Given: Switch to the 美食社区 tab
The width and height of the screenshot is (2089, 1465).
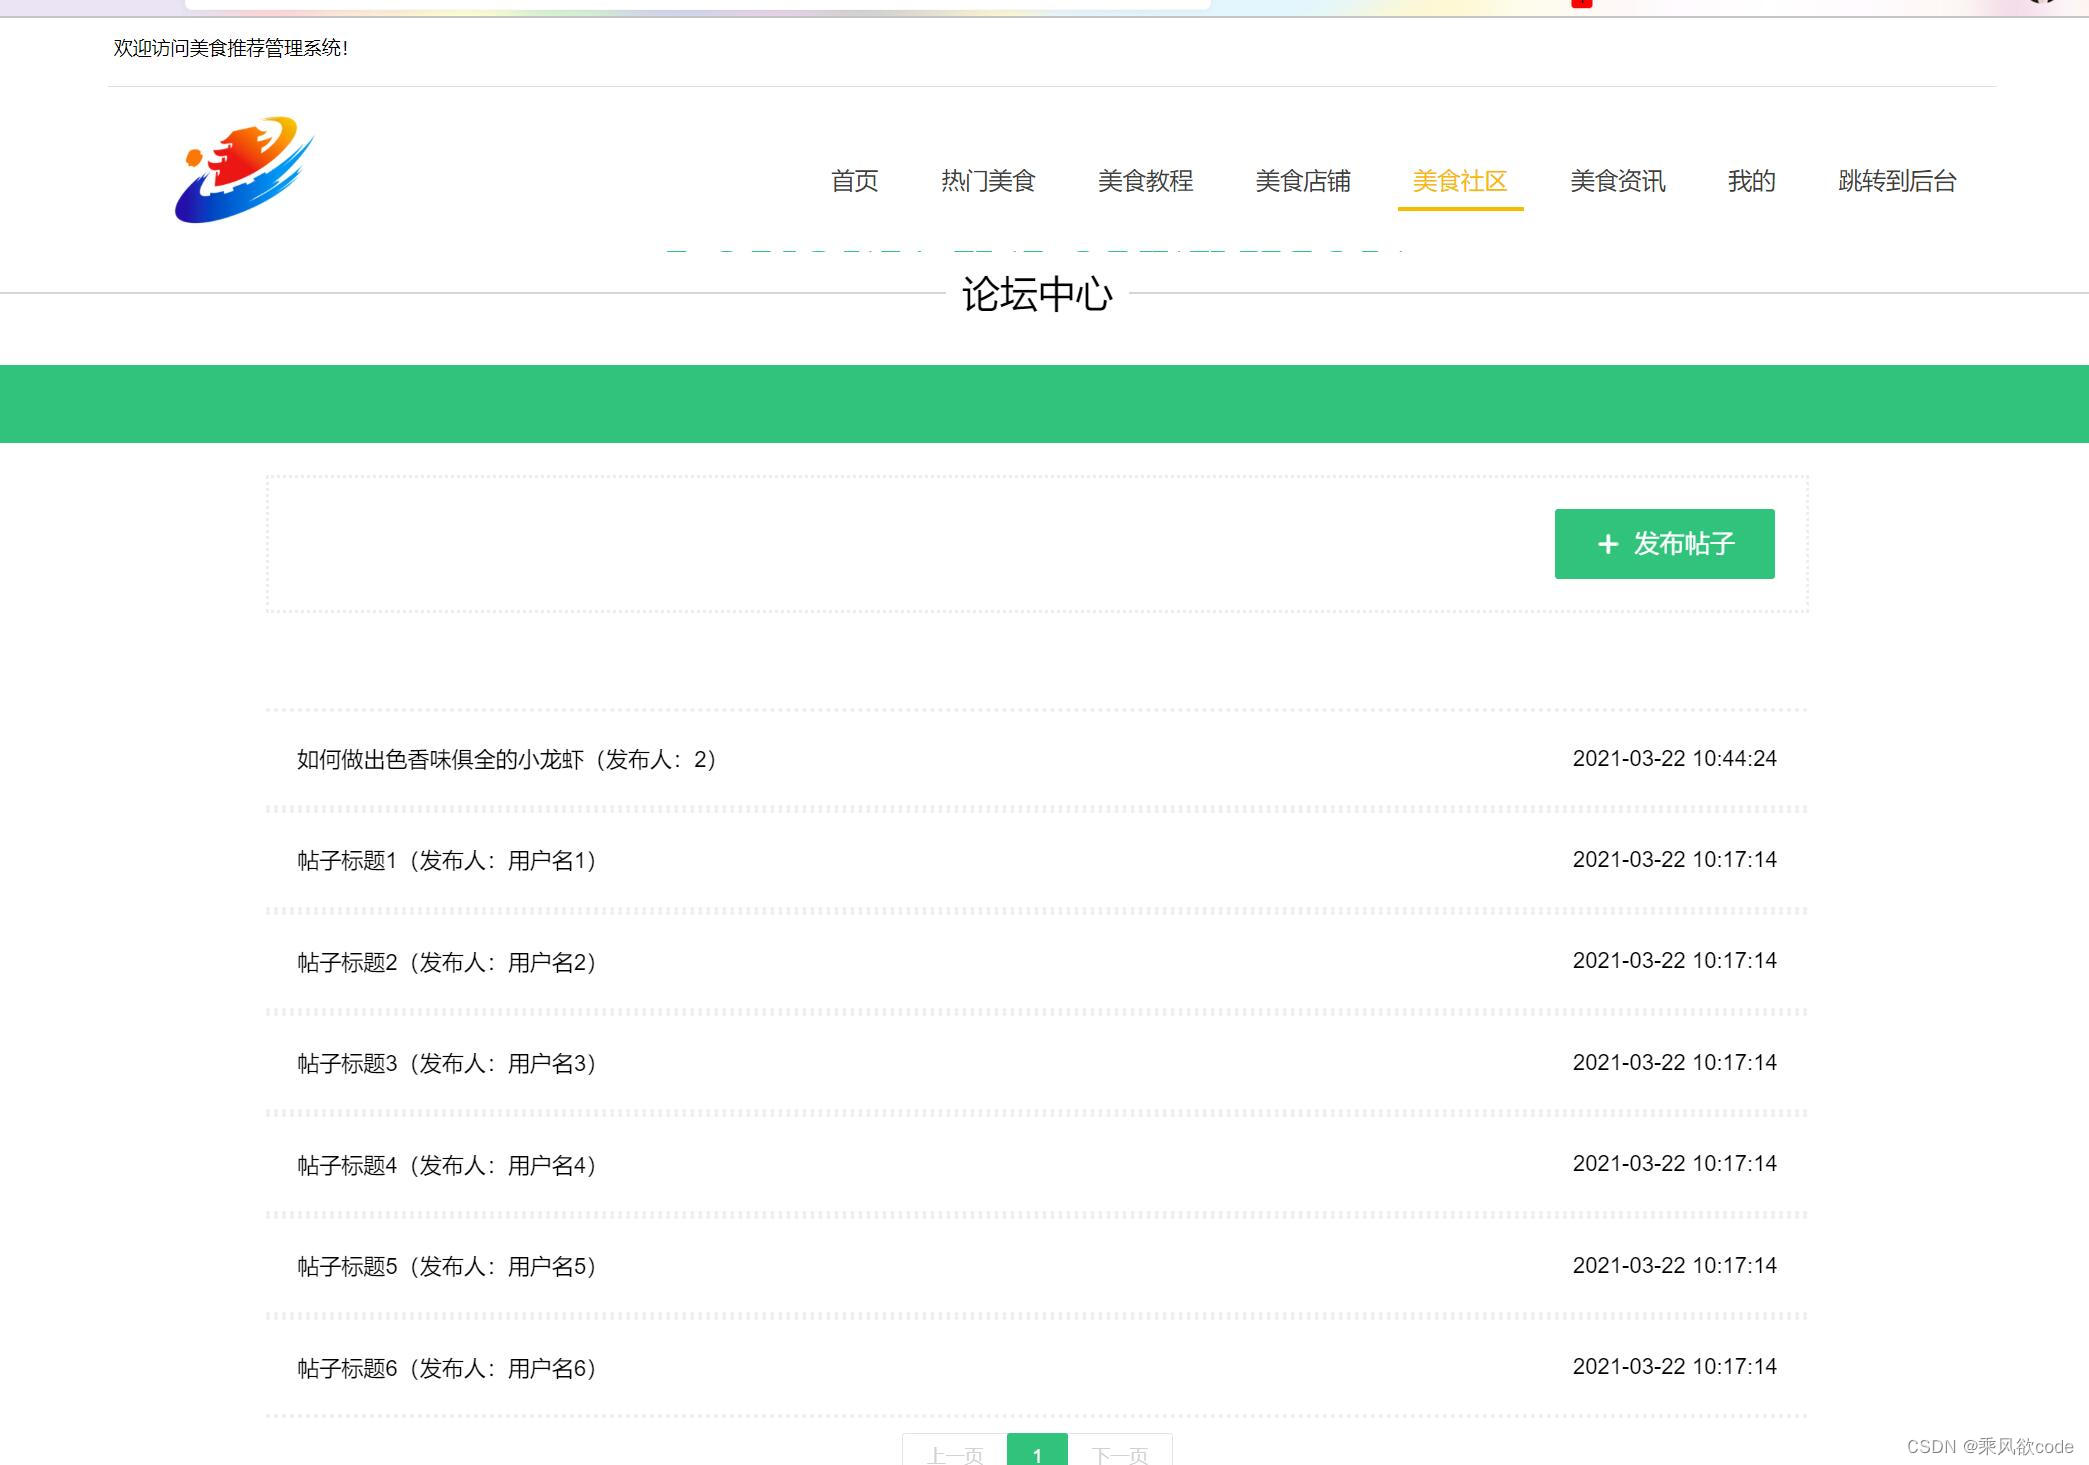Looking at the screenshot, I should tap(1460, 181).
